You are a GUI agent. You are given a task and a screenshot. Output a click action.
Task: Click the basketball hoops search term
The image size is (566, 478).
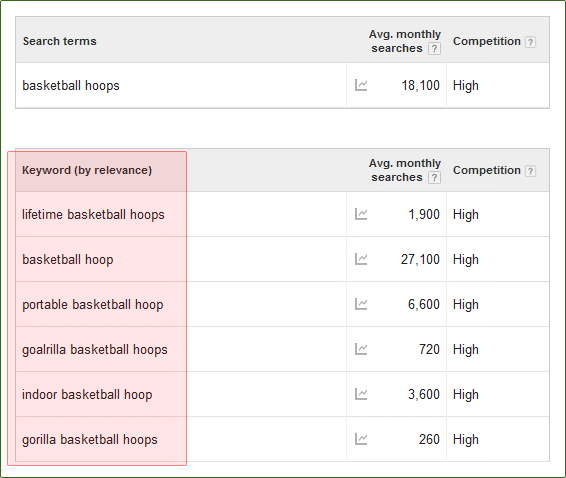pos(71,86)
